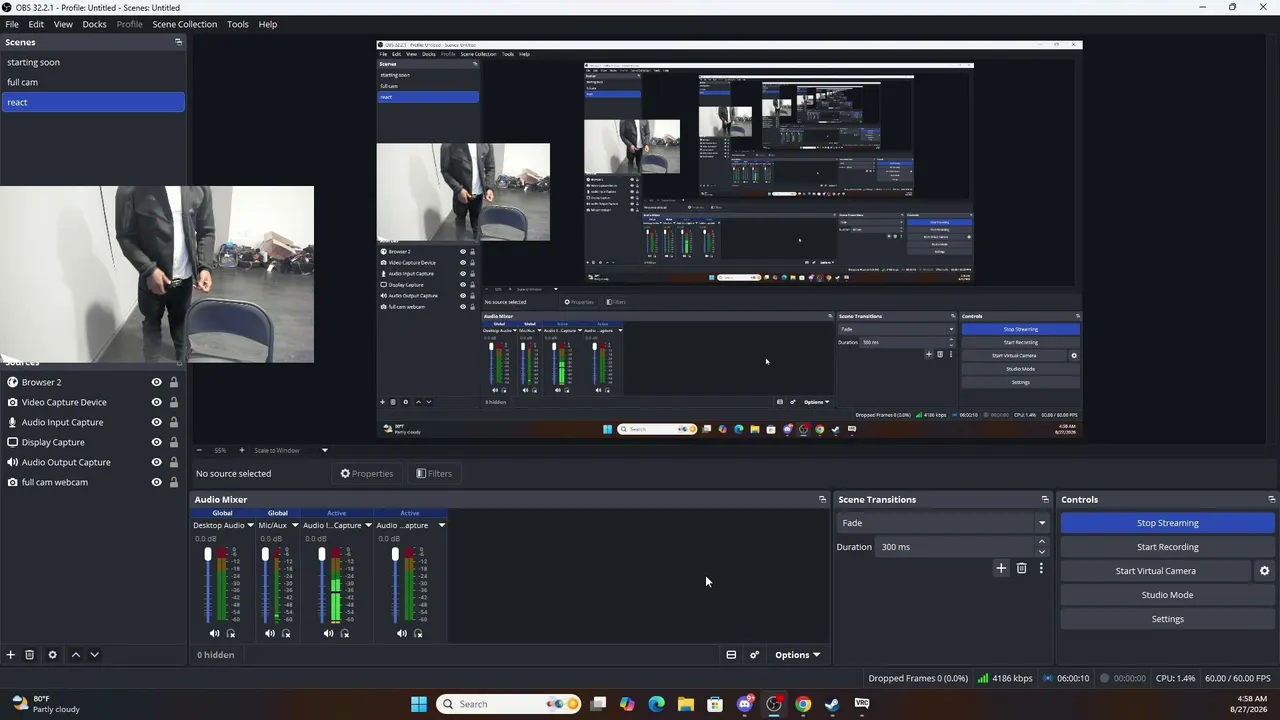Remove transition using trash icon

[x=1021, y=568]
